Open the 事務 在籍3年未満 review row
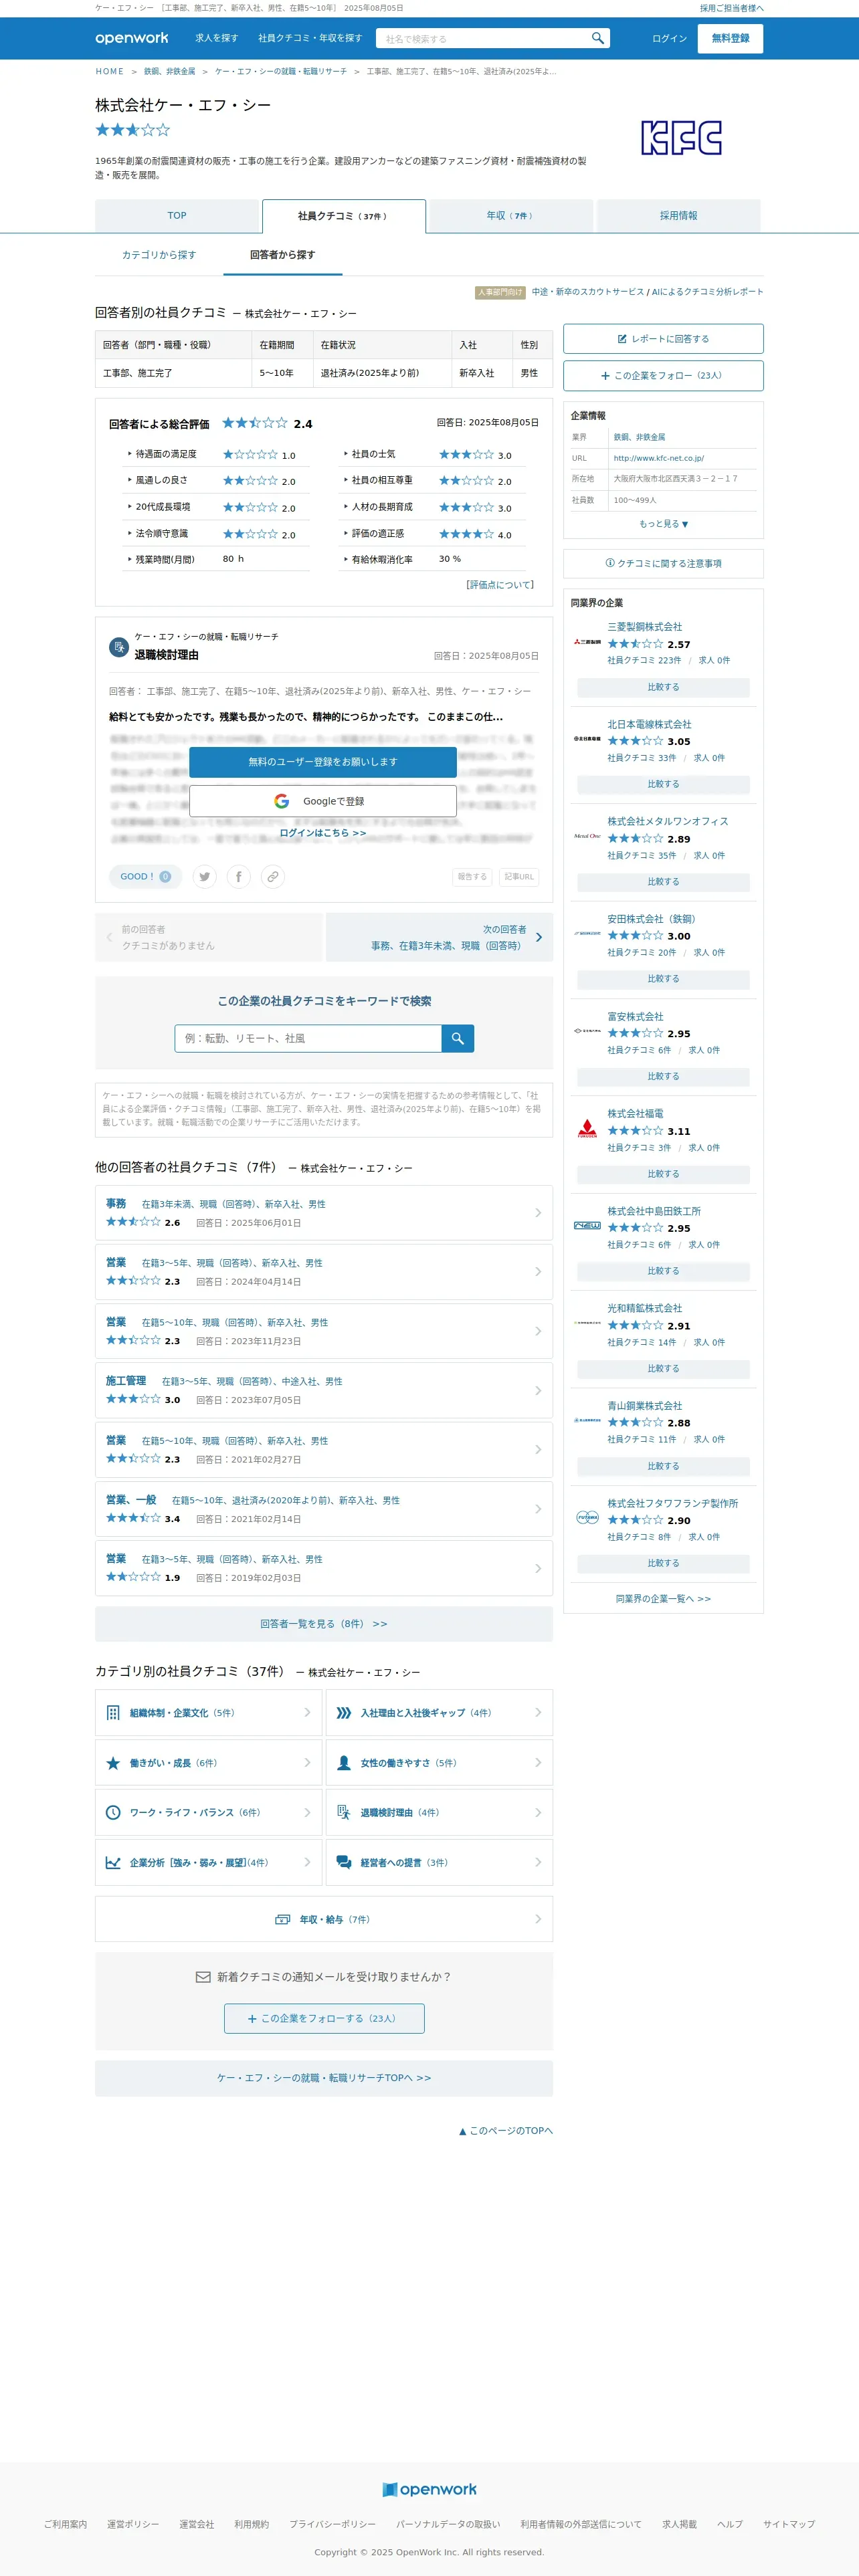 tap(324, 1213)
